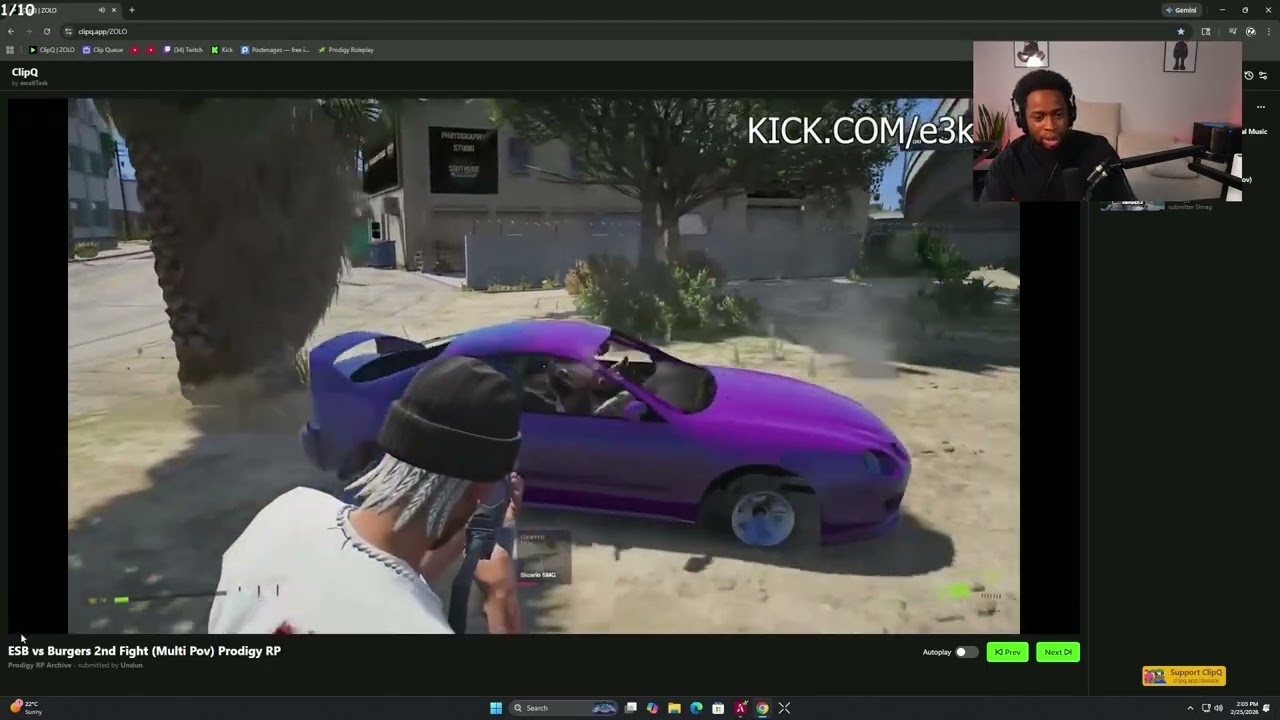1280x720 pixels.
Task: Click the clip title ESB vs Burgers 2nd Fight
Action: 144,651
